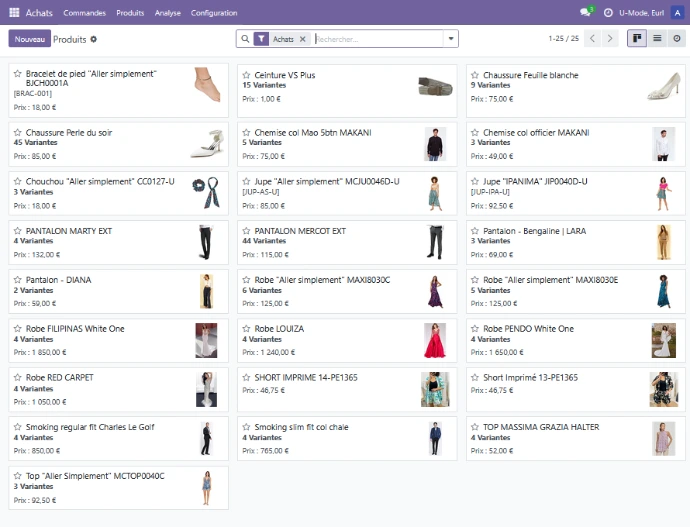Favorite the PANTALON MARTY EXT product
The width and height of the screenshot is (690, 527).
tap(18, 231)
